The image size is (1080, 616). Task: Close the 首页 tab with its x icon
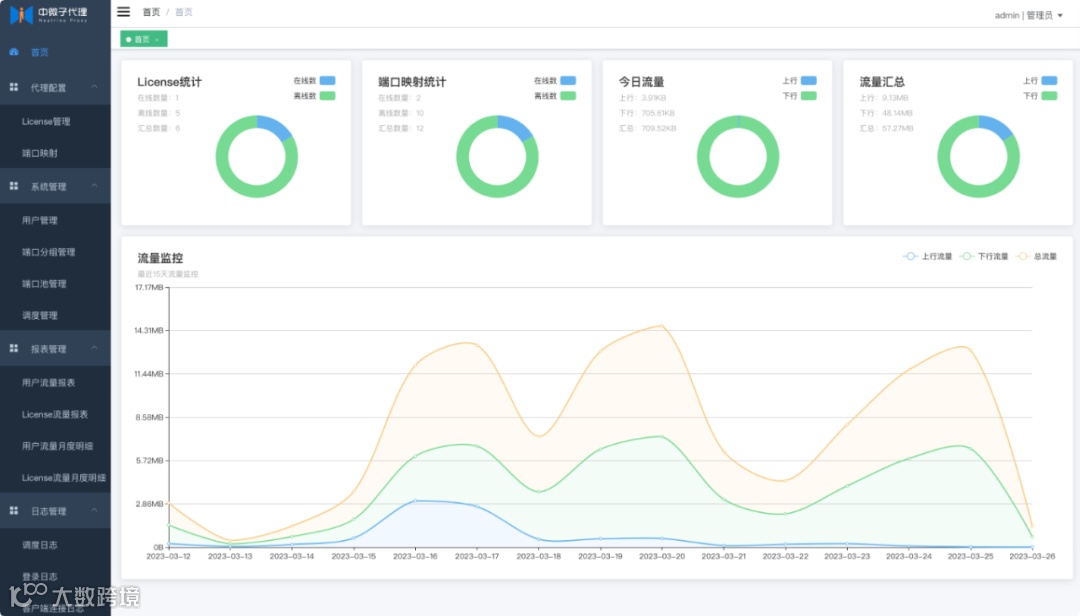157,39
